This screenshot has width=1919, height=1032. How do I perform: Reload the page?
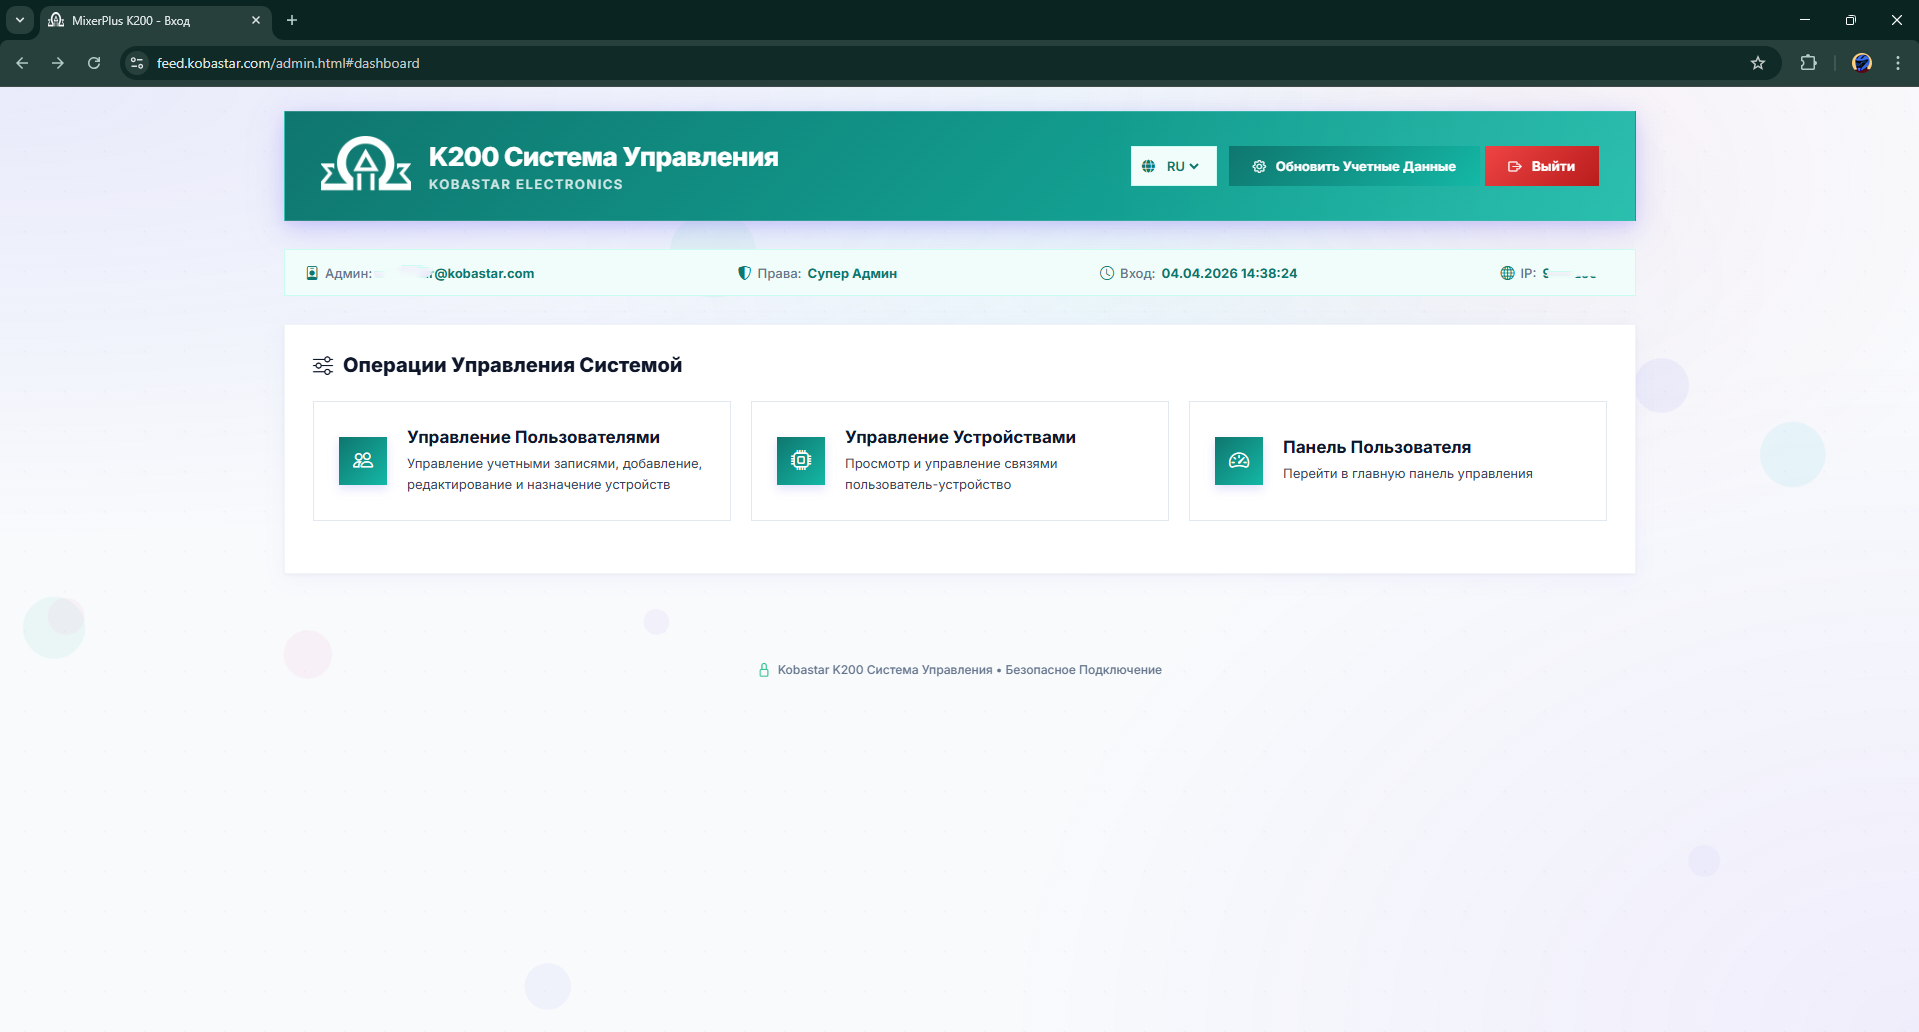(94, 63)
